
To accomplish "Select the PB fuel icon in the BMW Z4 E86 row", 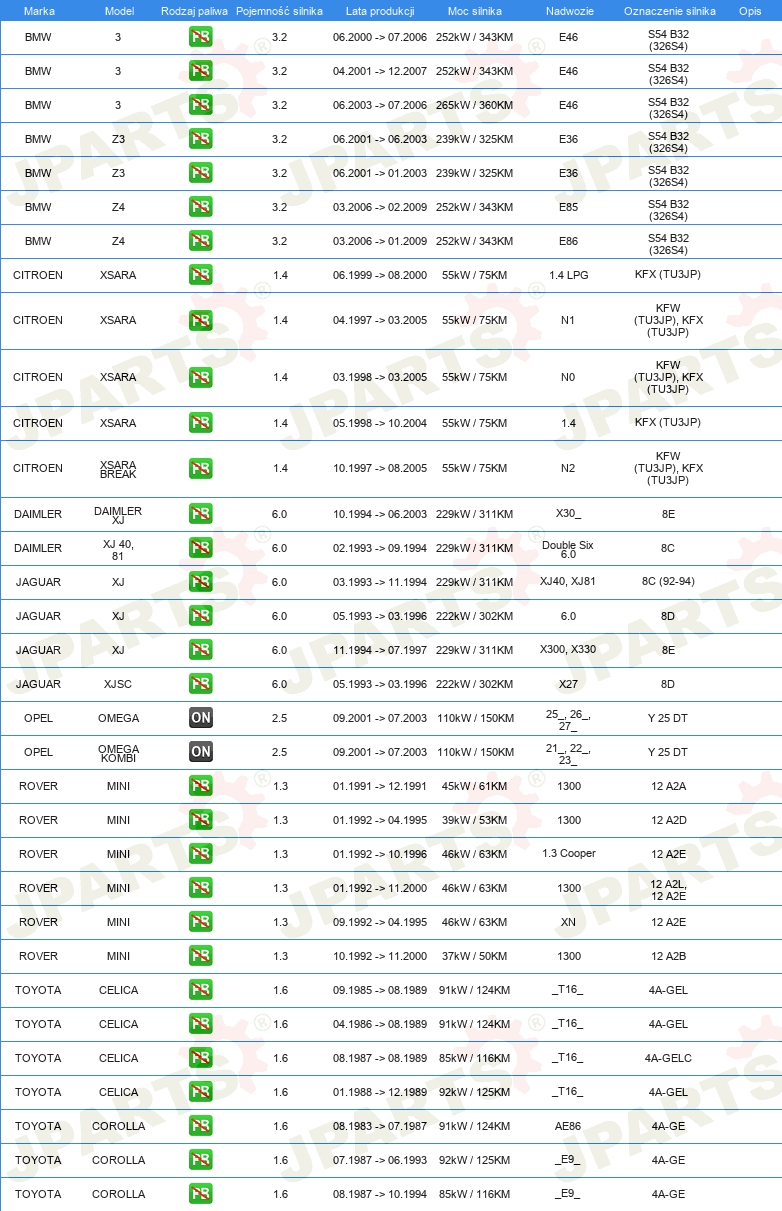I will (200, 242).
